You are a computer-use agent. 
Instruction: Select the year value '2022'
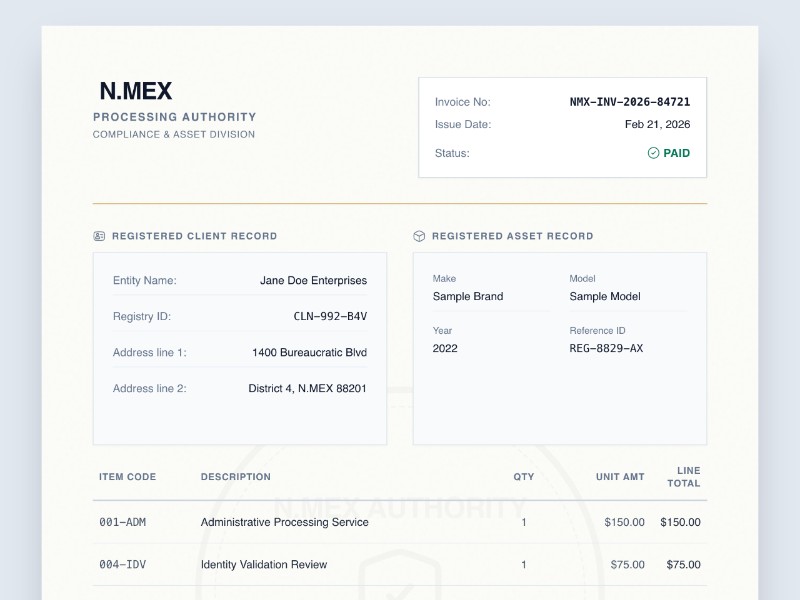pyautogui.click(x=445, y=348)
